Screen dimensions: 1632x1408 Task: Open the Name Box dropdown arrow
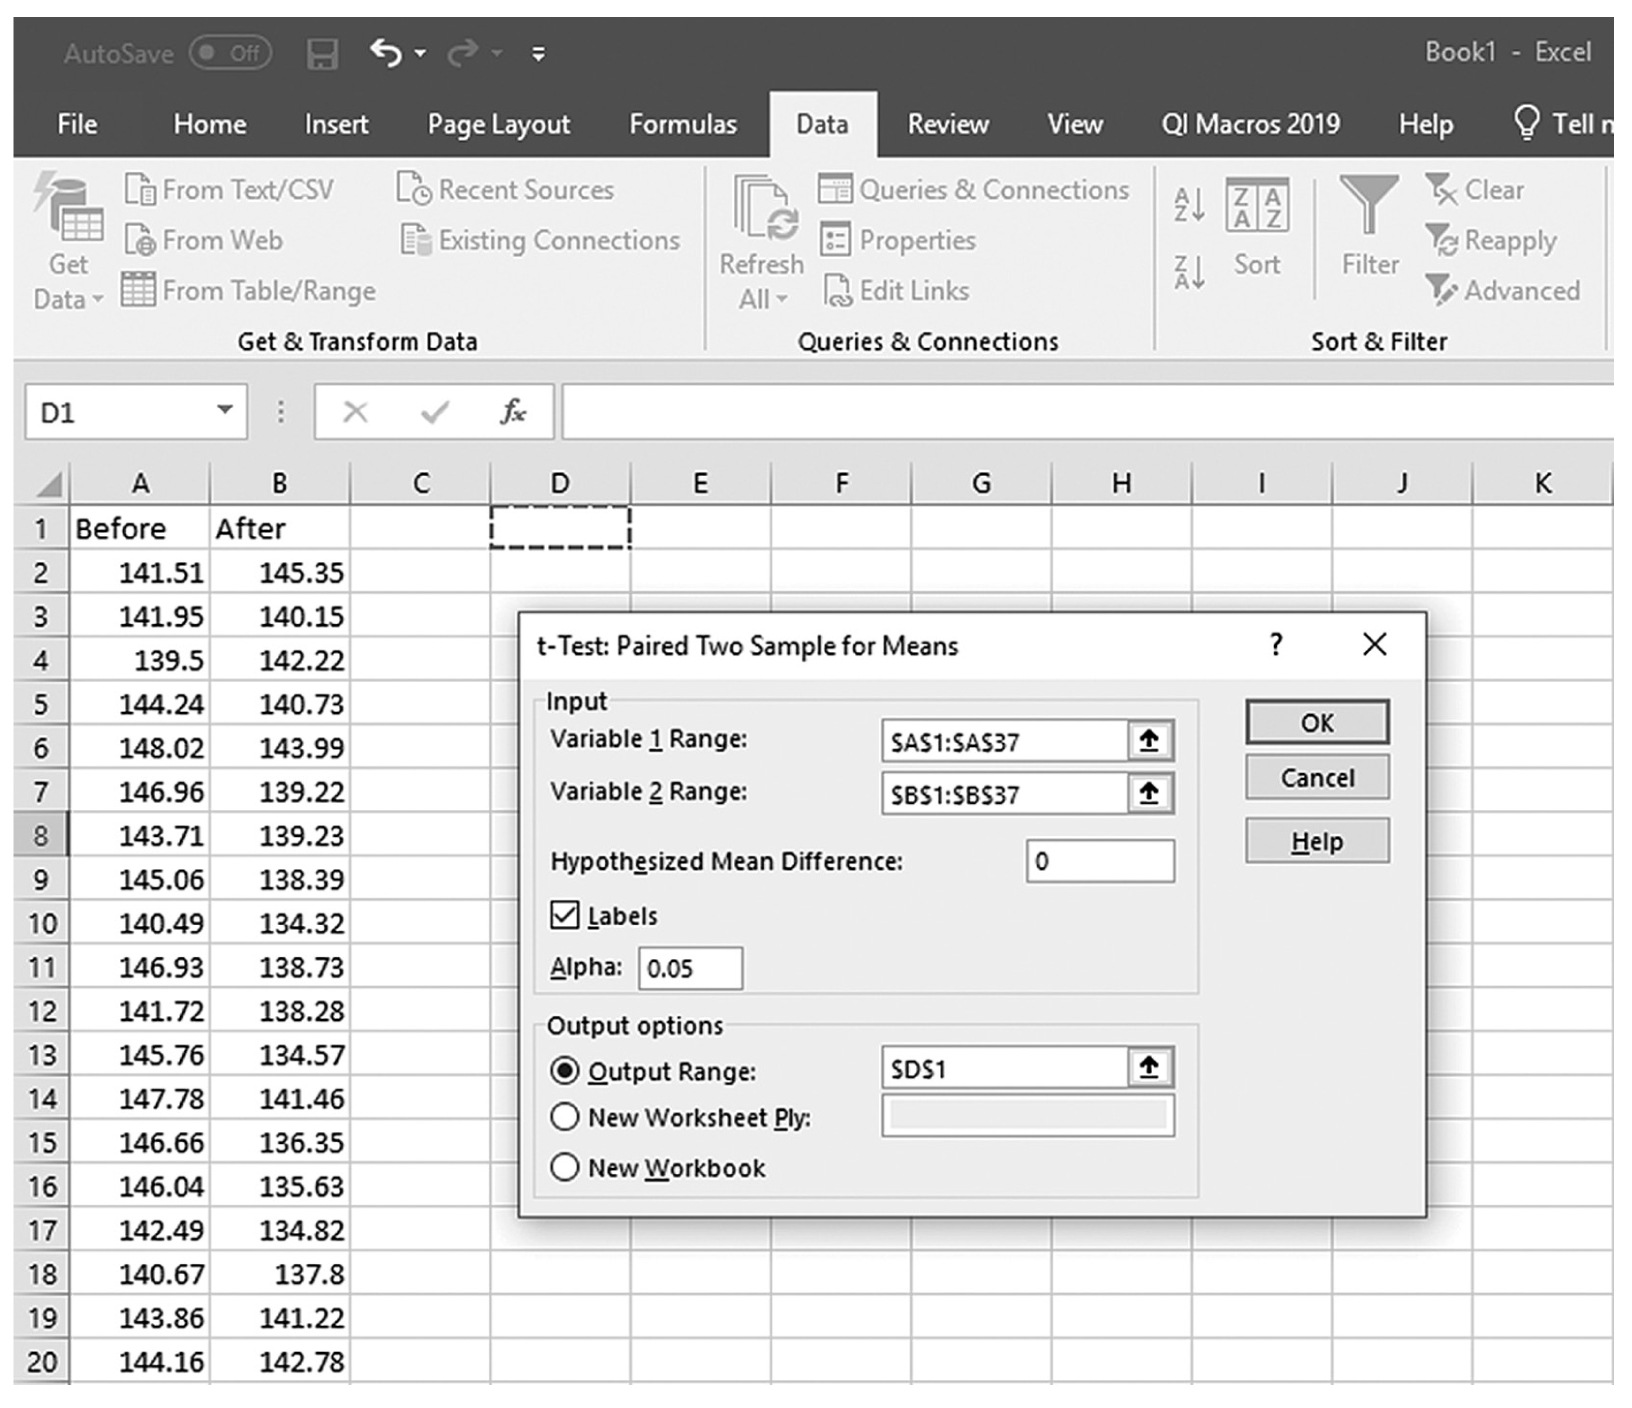click(x=225, y=410)
